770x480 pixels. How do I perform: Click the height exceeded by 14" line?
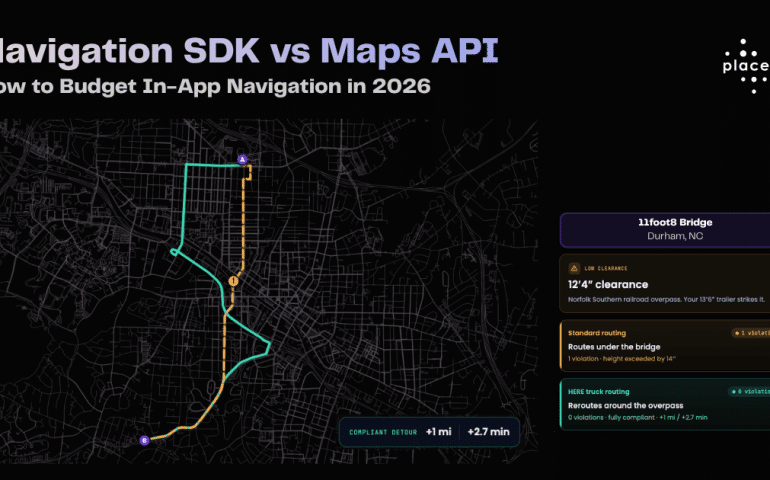coord(622,359)
